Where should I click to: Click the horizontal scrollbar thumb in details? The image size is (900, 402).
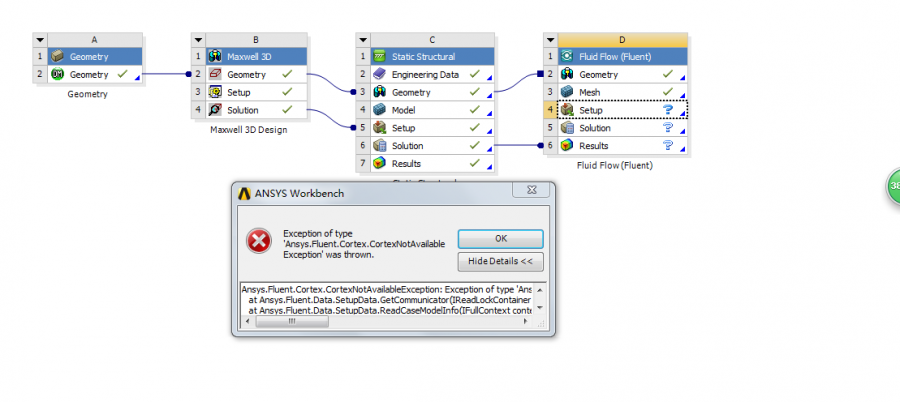(292, 322)
